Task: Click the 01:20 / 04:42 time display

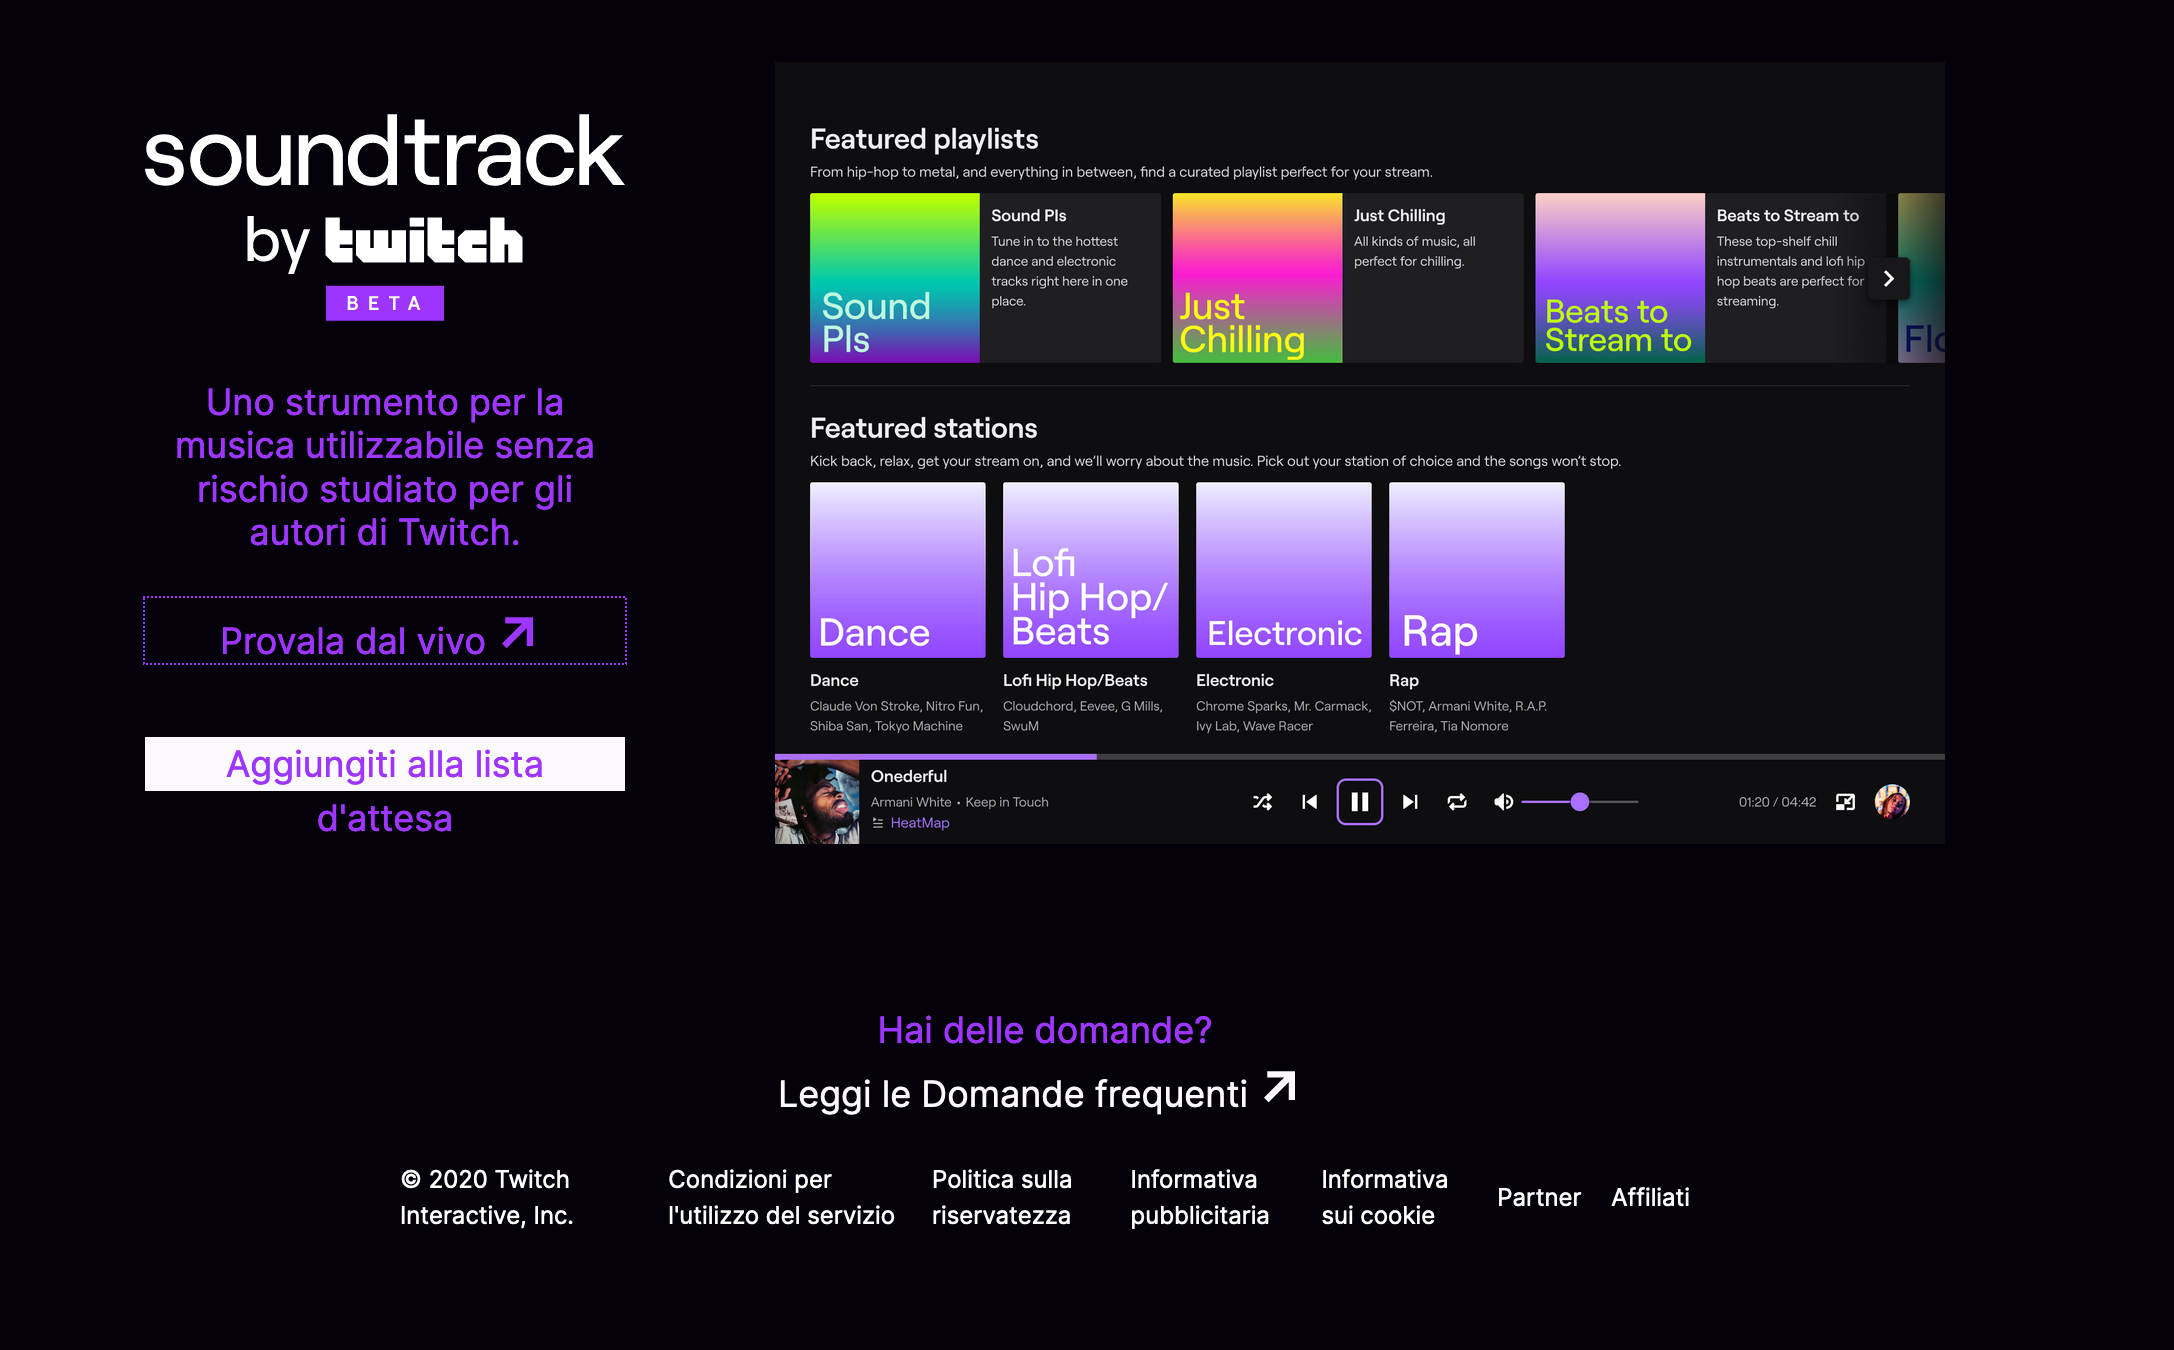Action: 1777,802
